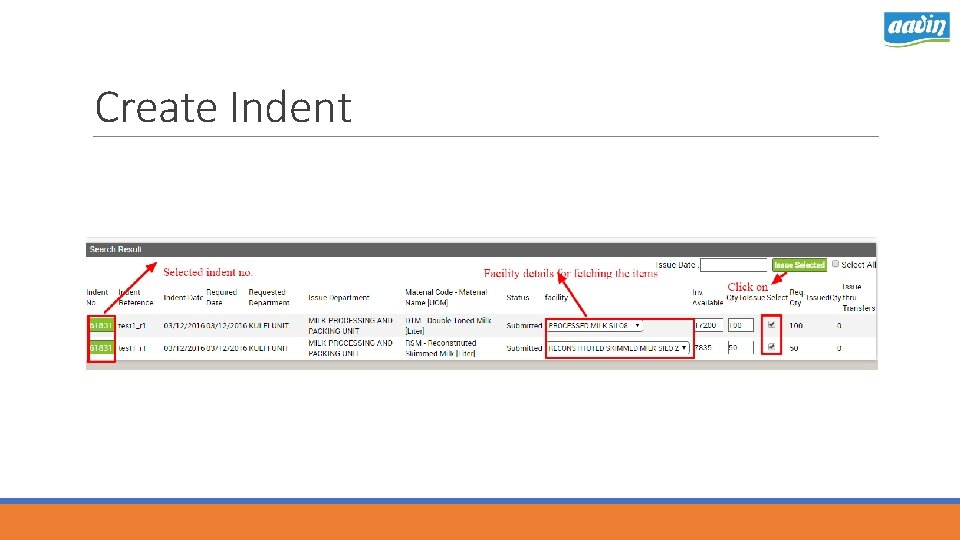
Task: Click Submitted status in Reconstituted Skimmed Milk row
Action: (524, 348)
